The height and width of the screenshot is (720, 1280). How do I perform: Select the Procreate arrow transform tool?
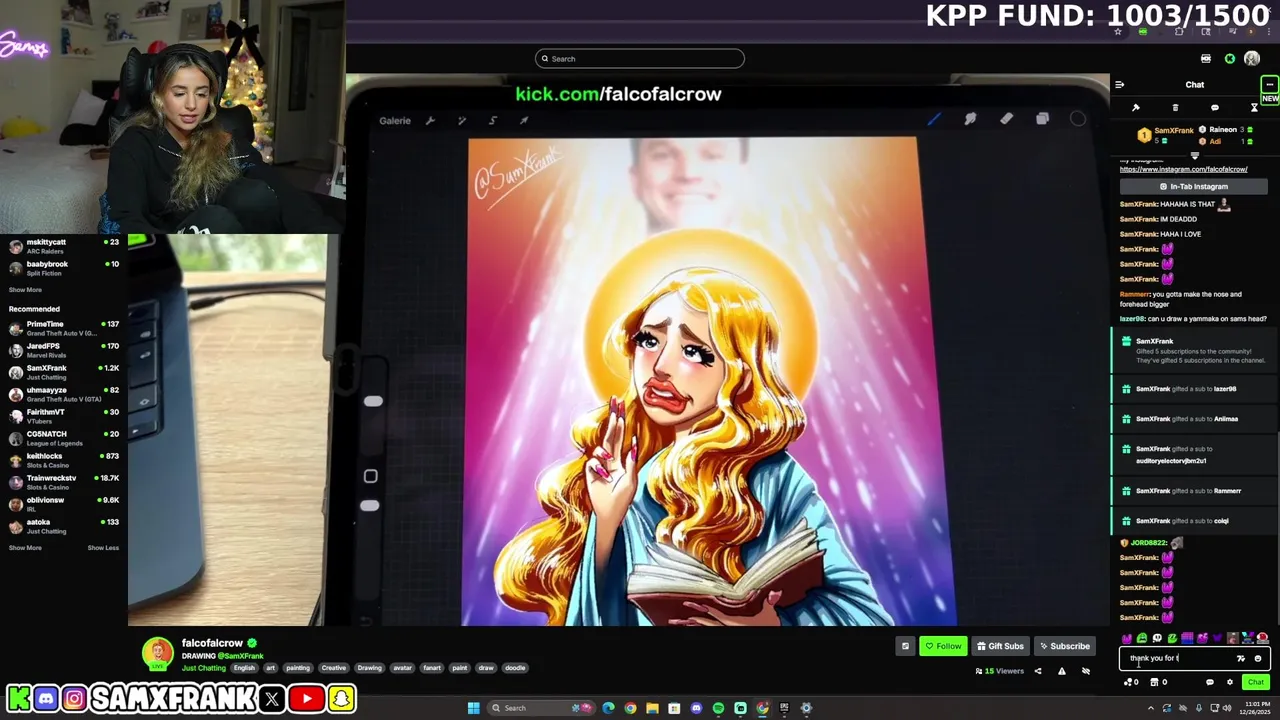524,121
